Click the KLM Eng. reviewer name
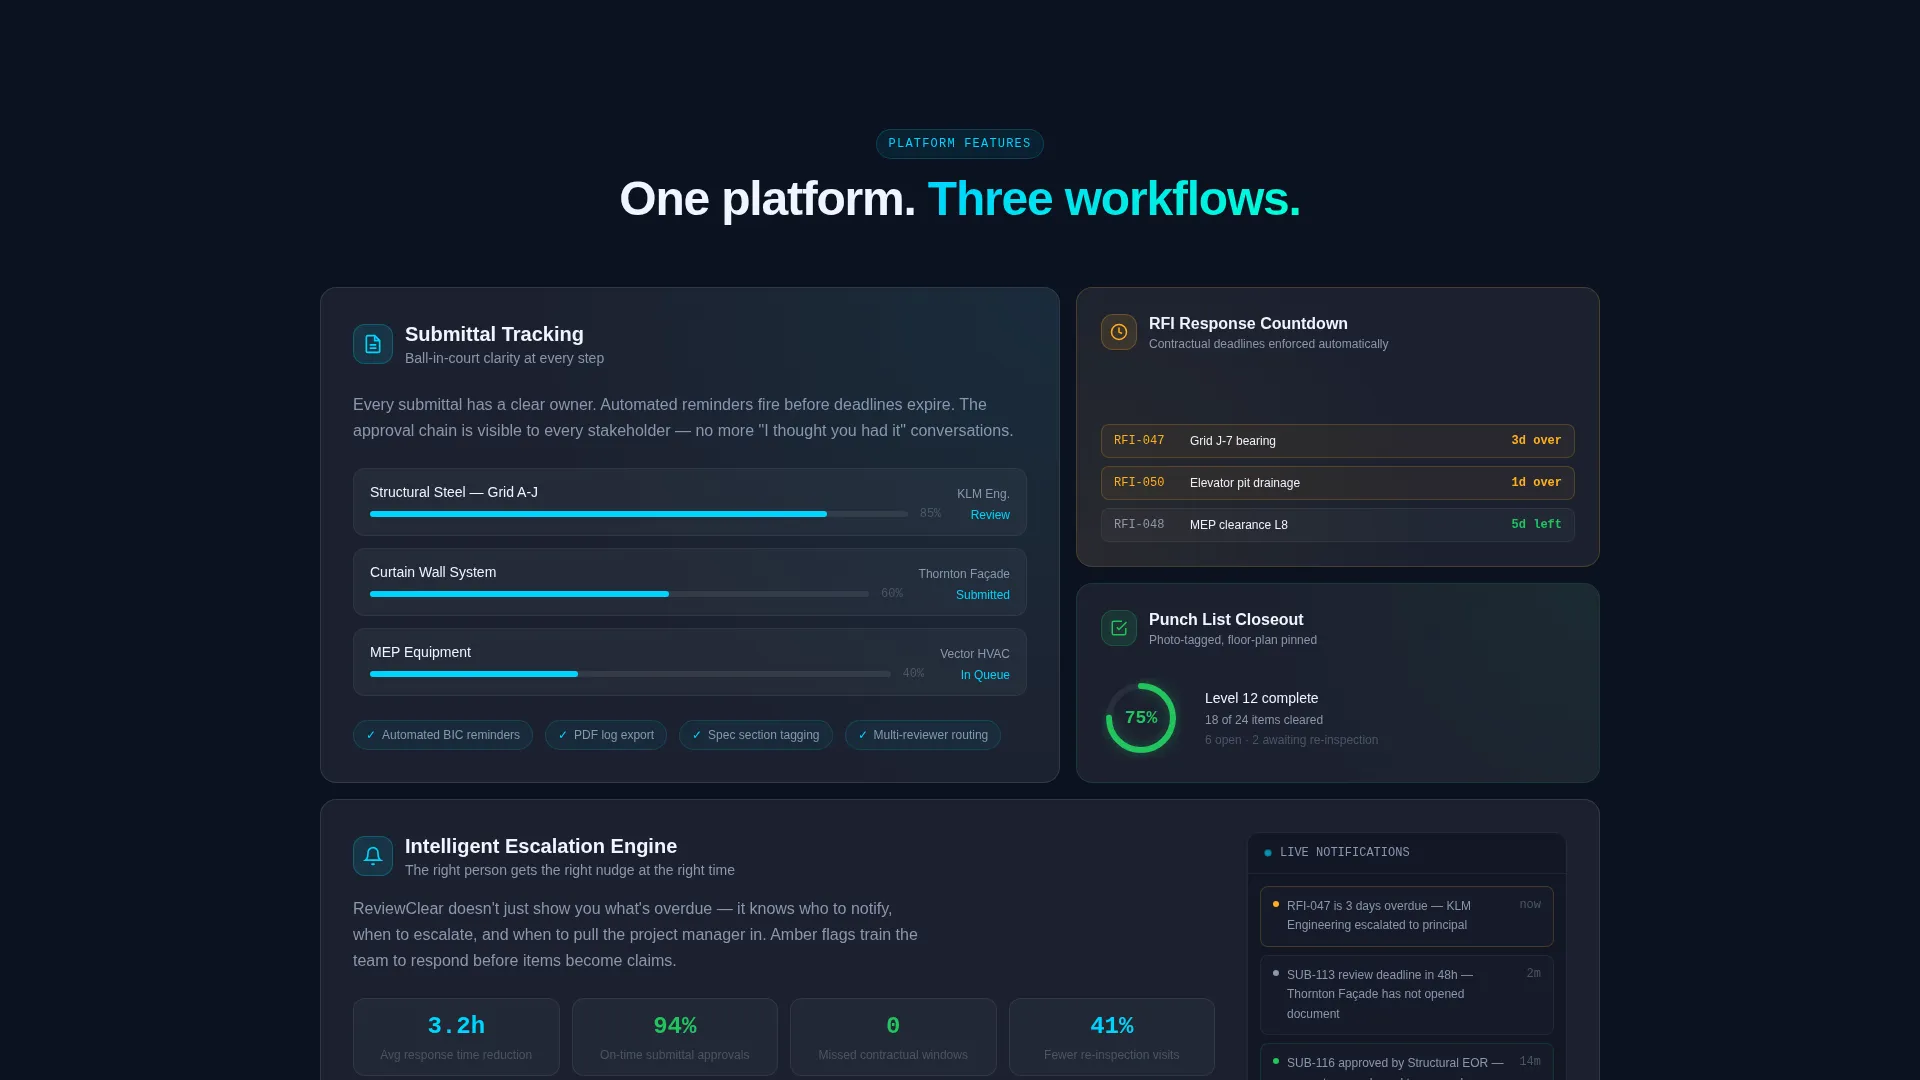Image resolution: width=1920 pixels, height=1080 pixels. [x=983, y=494]
